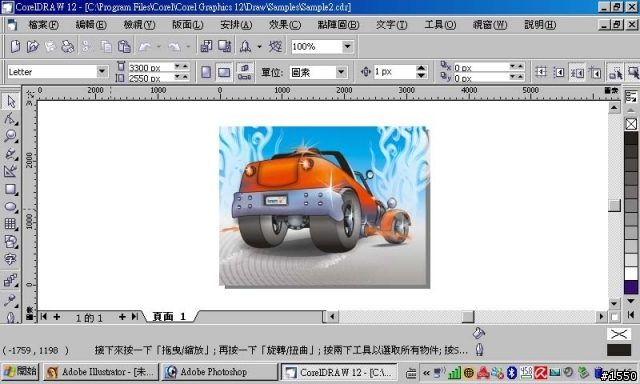Choose the Rectangle tool
Image resolution: width=640 pixels, height=384 pixels.
point(10,189)
